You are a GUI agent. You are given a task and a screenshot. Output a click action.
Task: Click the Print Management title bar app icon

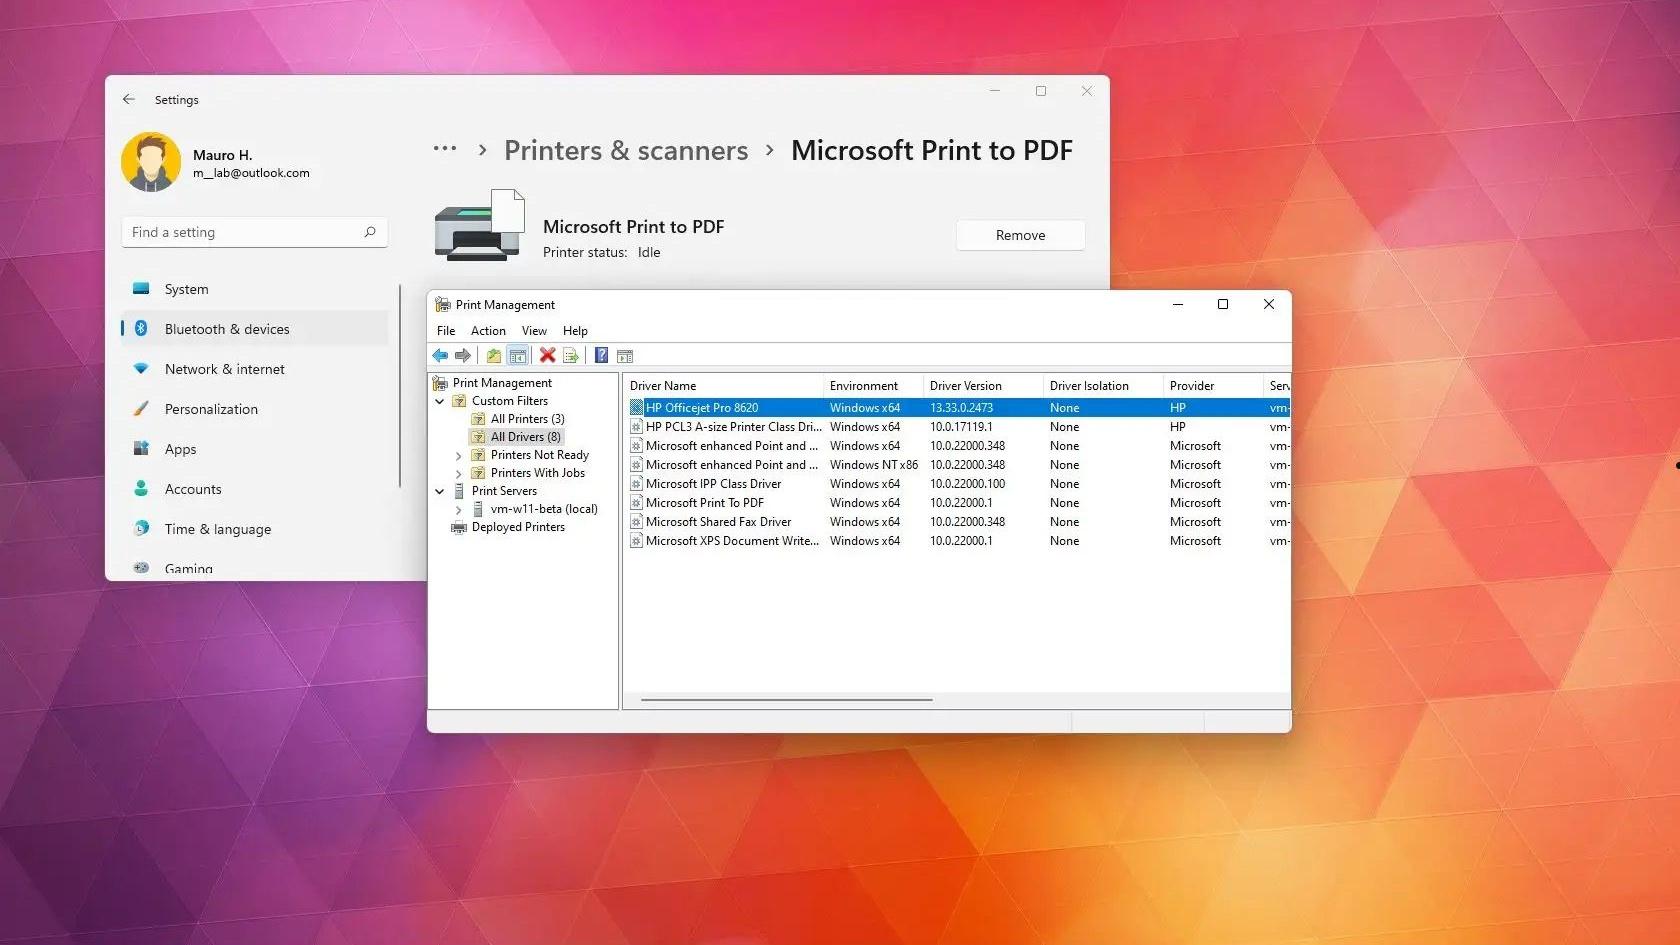click(x=443, y=304)
